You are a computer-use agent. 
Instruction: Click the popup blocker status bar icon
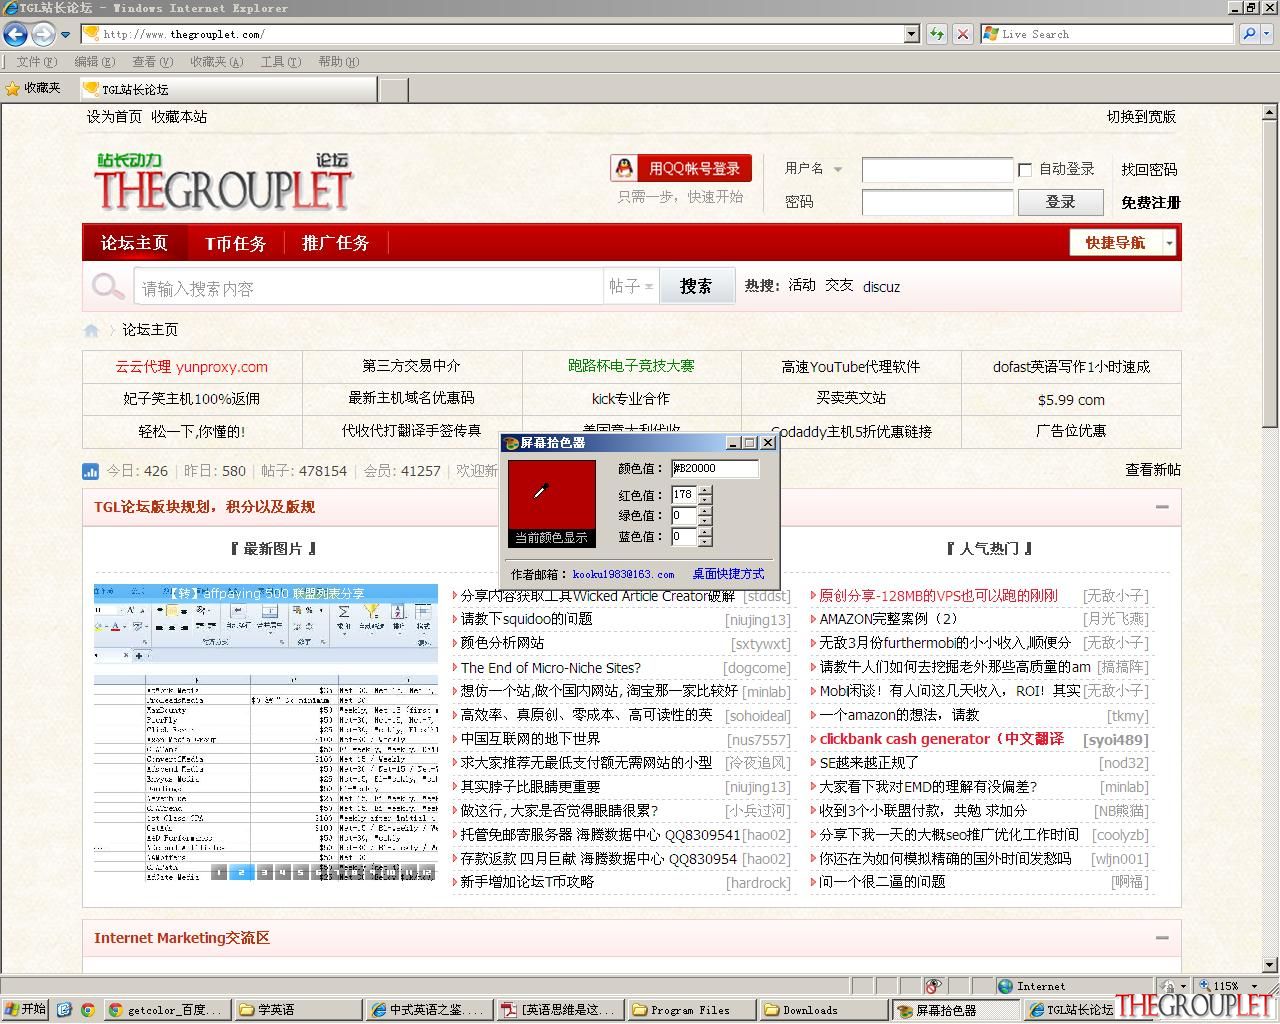[933, 986]
